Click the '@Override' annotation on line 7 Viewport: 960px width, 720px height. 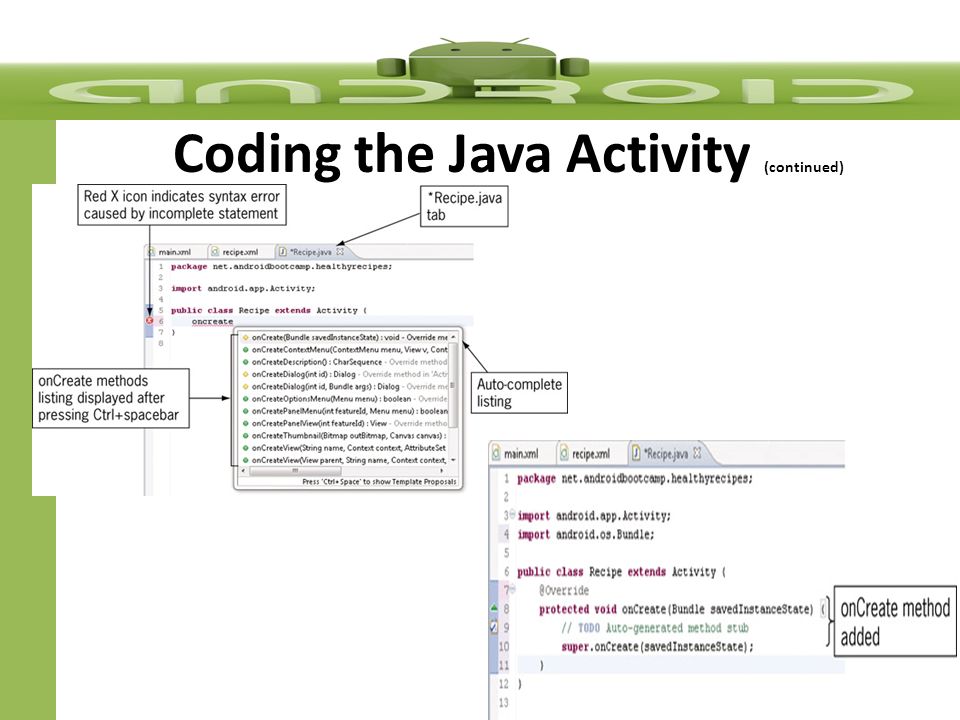click(564, 590)
